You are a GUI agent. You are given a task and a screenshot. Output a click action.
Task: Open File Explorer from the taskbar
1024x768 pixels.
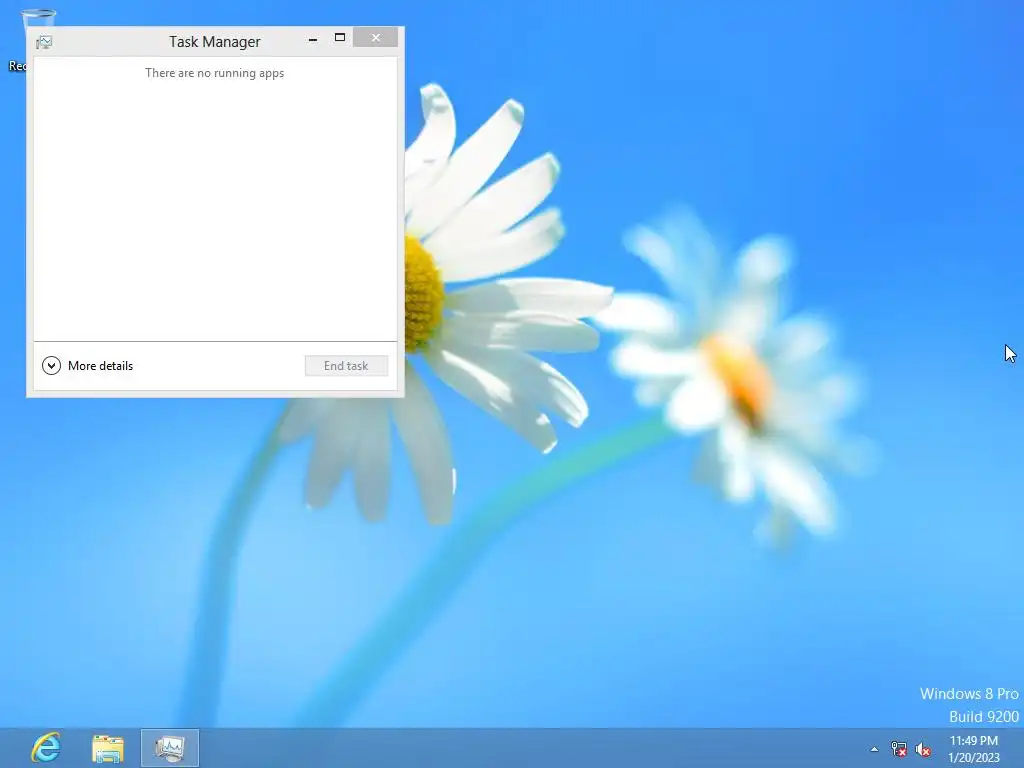[108, 748]
